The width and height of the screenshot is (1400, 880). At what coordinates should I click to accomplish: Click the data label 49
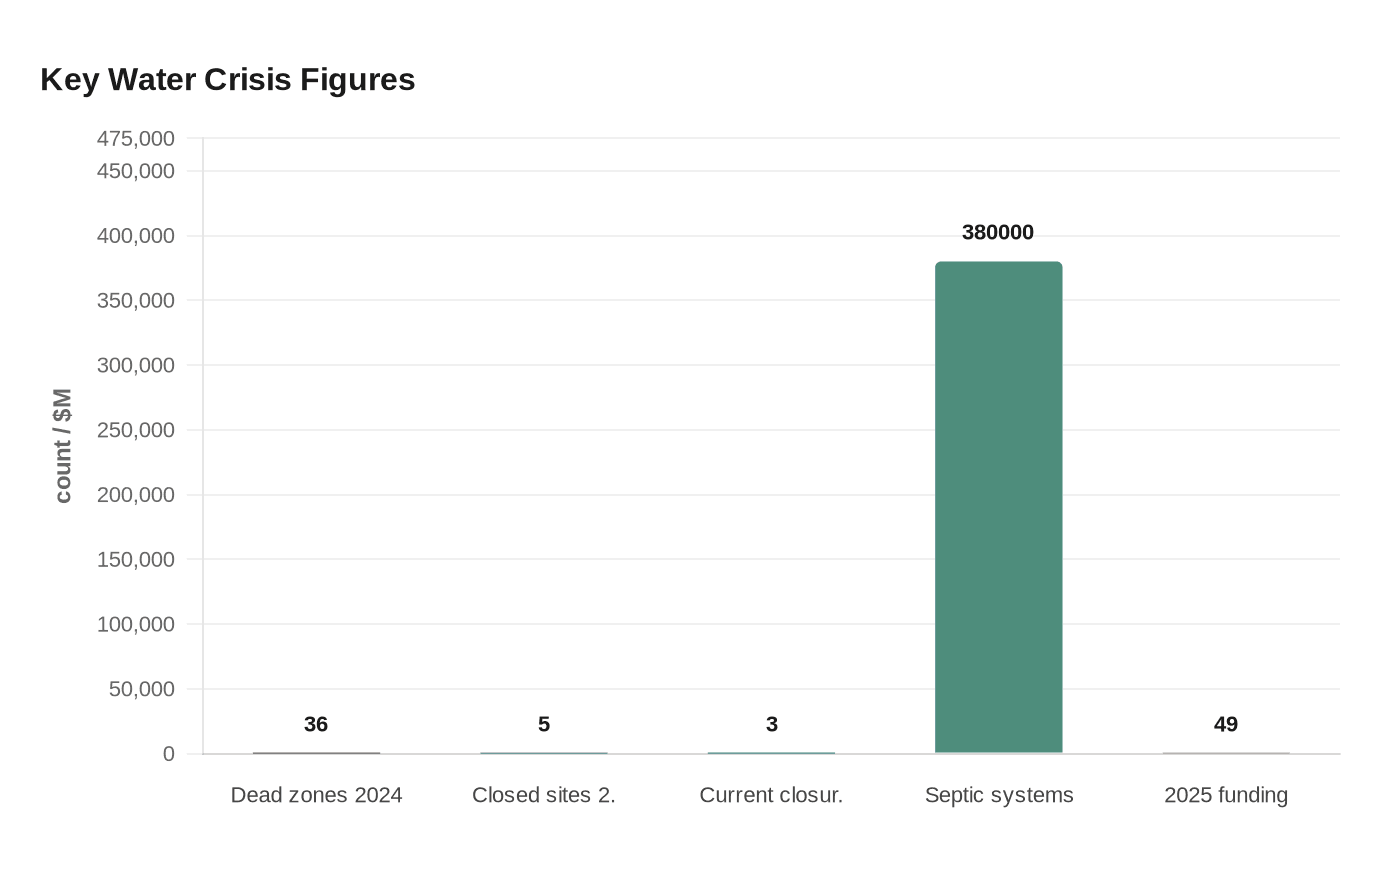(x=1225, y=724)
